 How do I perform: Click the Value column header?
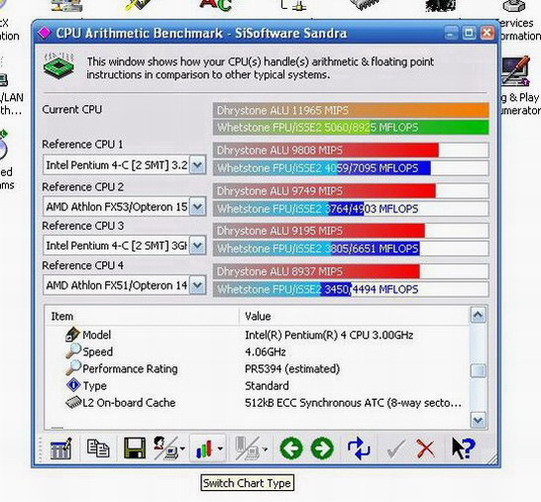pos(354,316)
